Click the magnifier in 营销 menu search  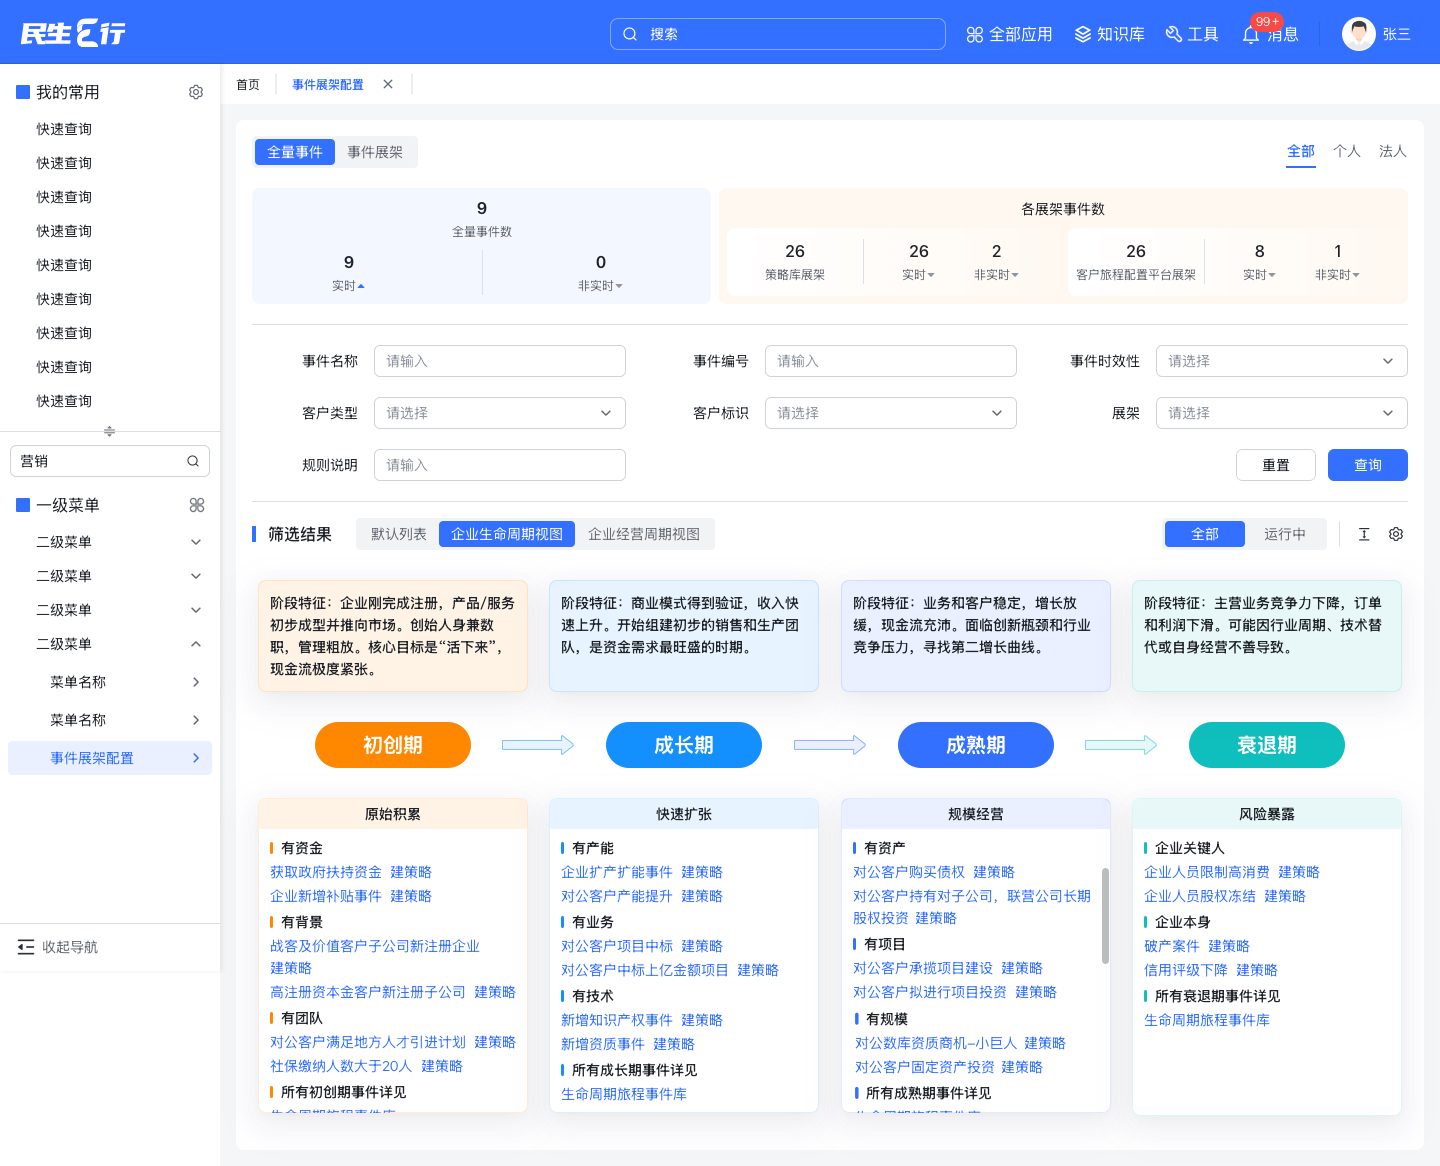[x=193, y=461]
